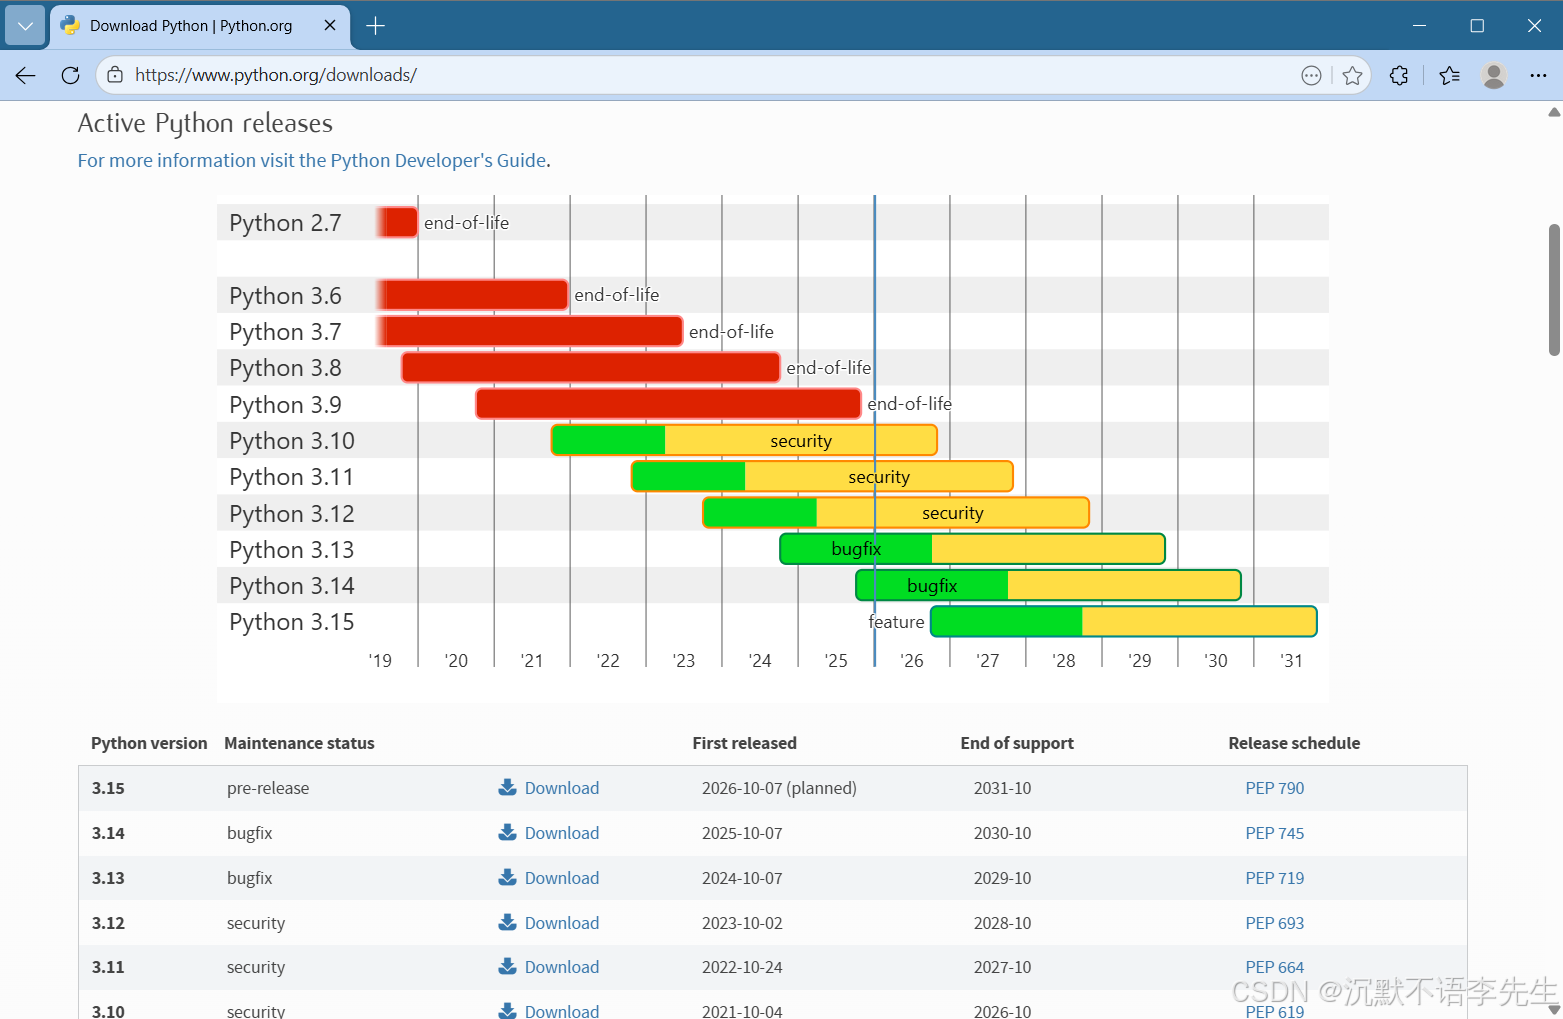Image resolution: width=1563 pixels, height=1019 pixels.
Task: View site information lock icon
Action: click(x=115, y=75)
